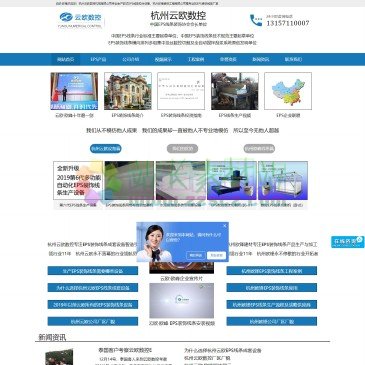Image resolution: width=365 pixels, height=365 pixels.
Task: Open the EPS产品 navigation menu item
Action: point(98,59)
